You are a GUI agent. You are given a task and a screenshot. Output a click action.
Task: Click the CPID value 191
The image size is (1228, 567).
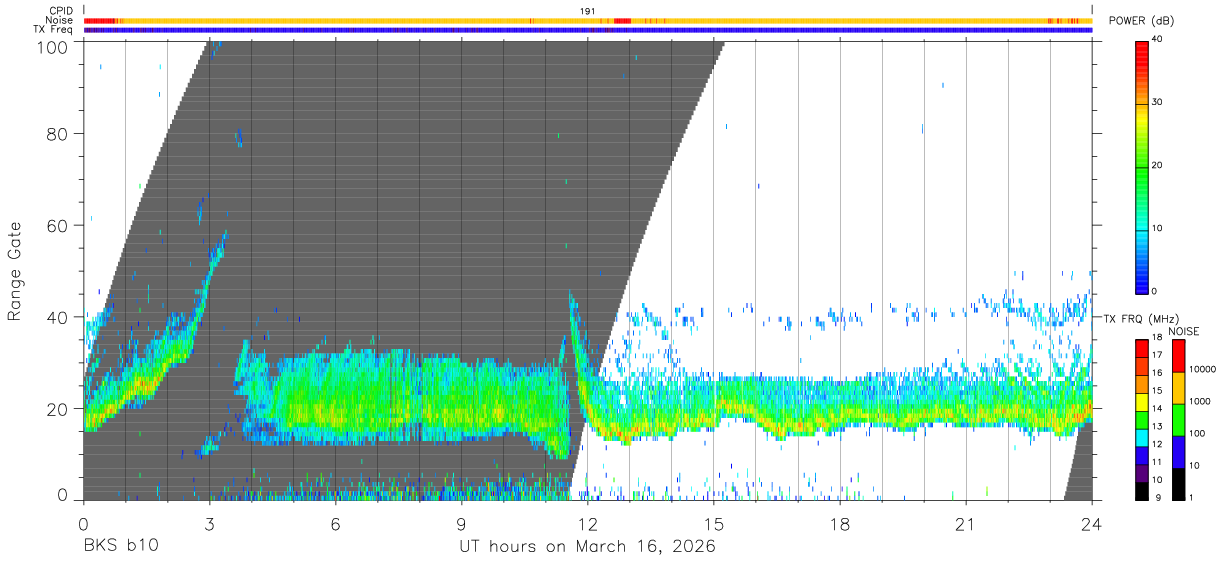click(588, 11)
